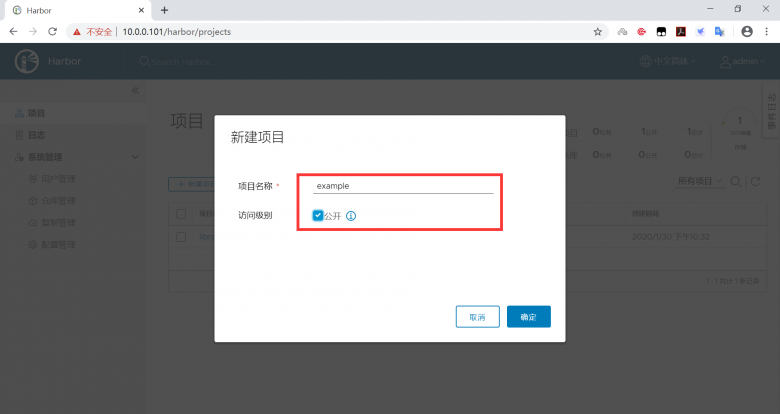780x414 pixels.
Task: Click the address bar URL 10.0.0.101/harbor/projects
Action: pos(177,32)
